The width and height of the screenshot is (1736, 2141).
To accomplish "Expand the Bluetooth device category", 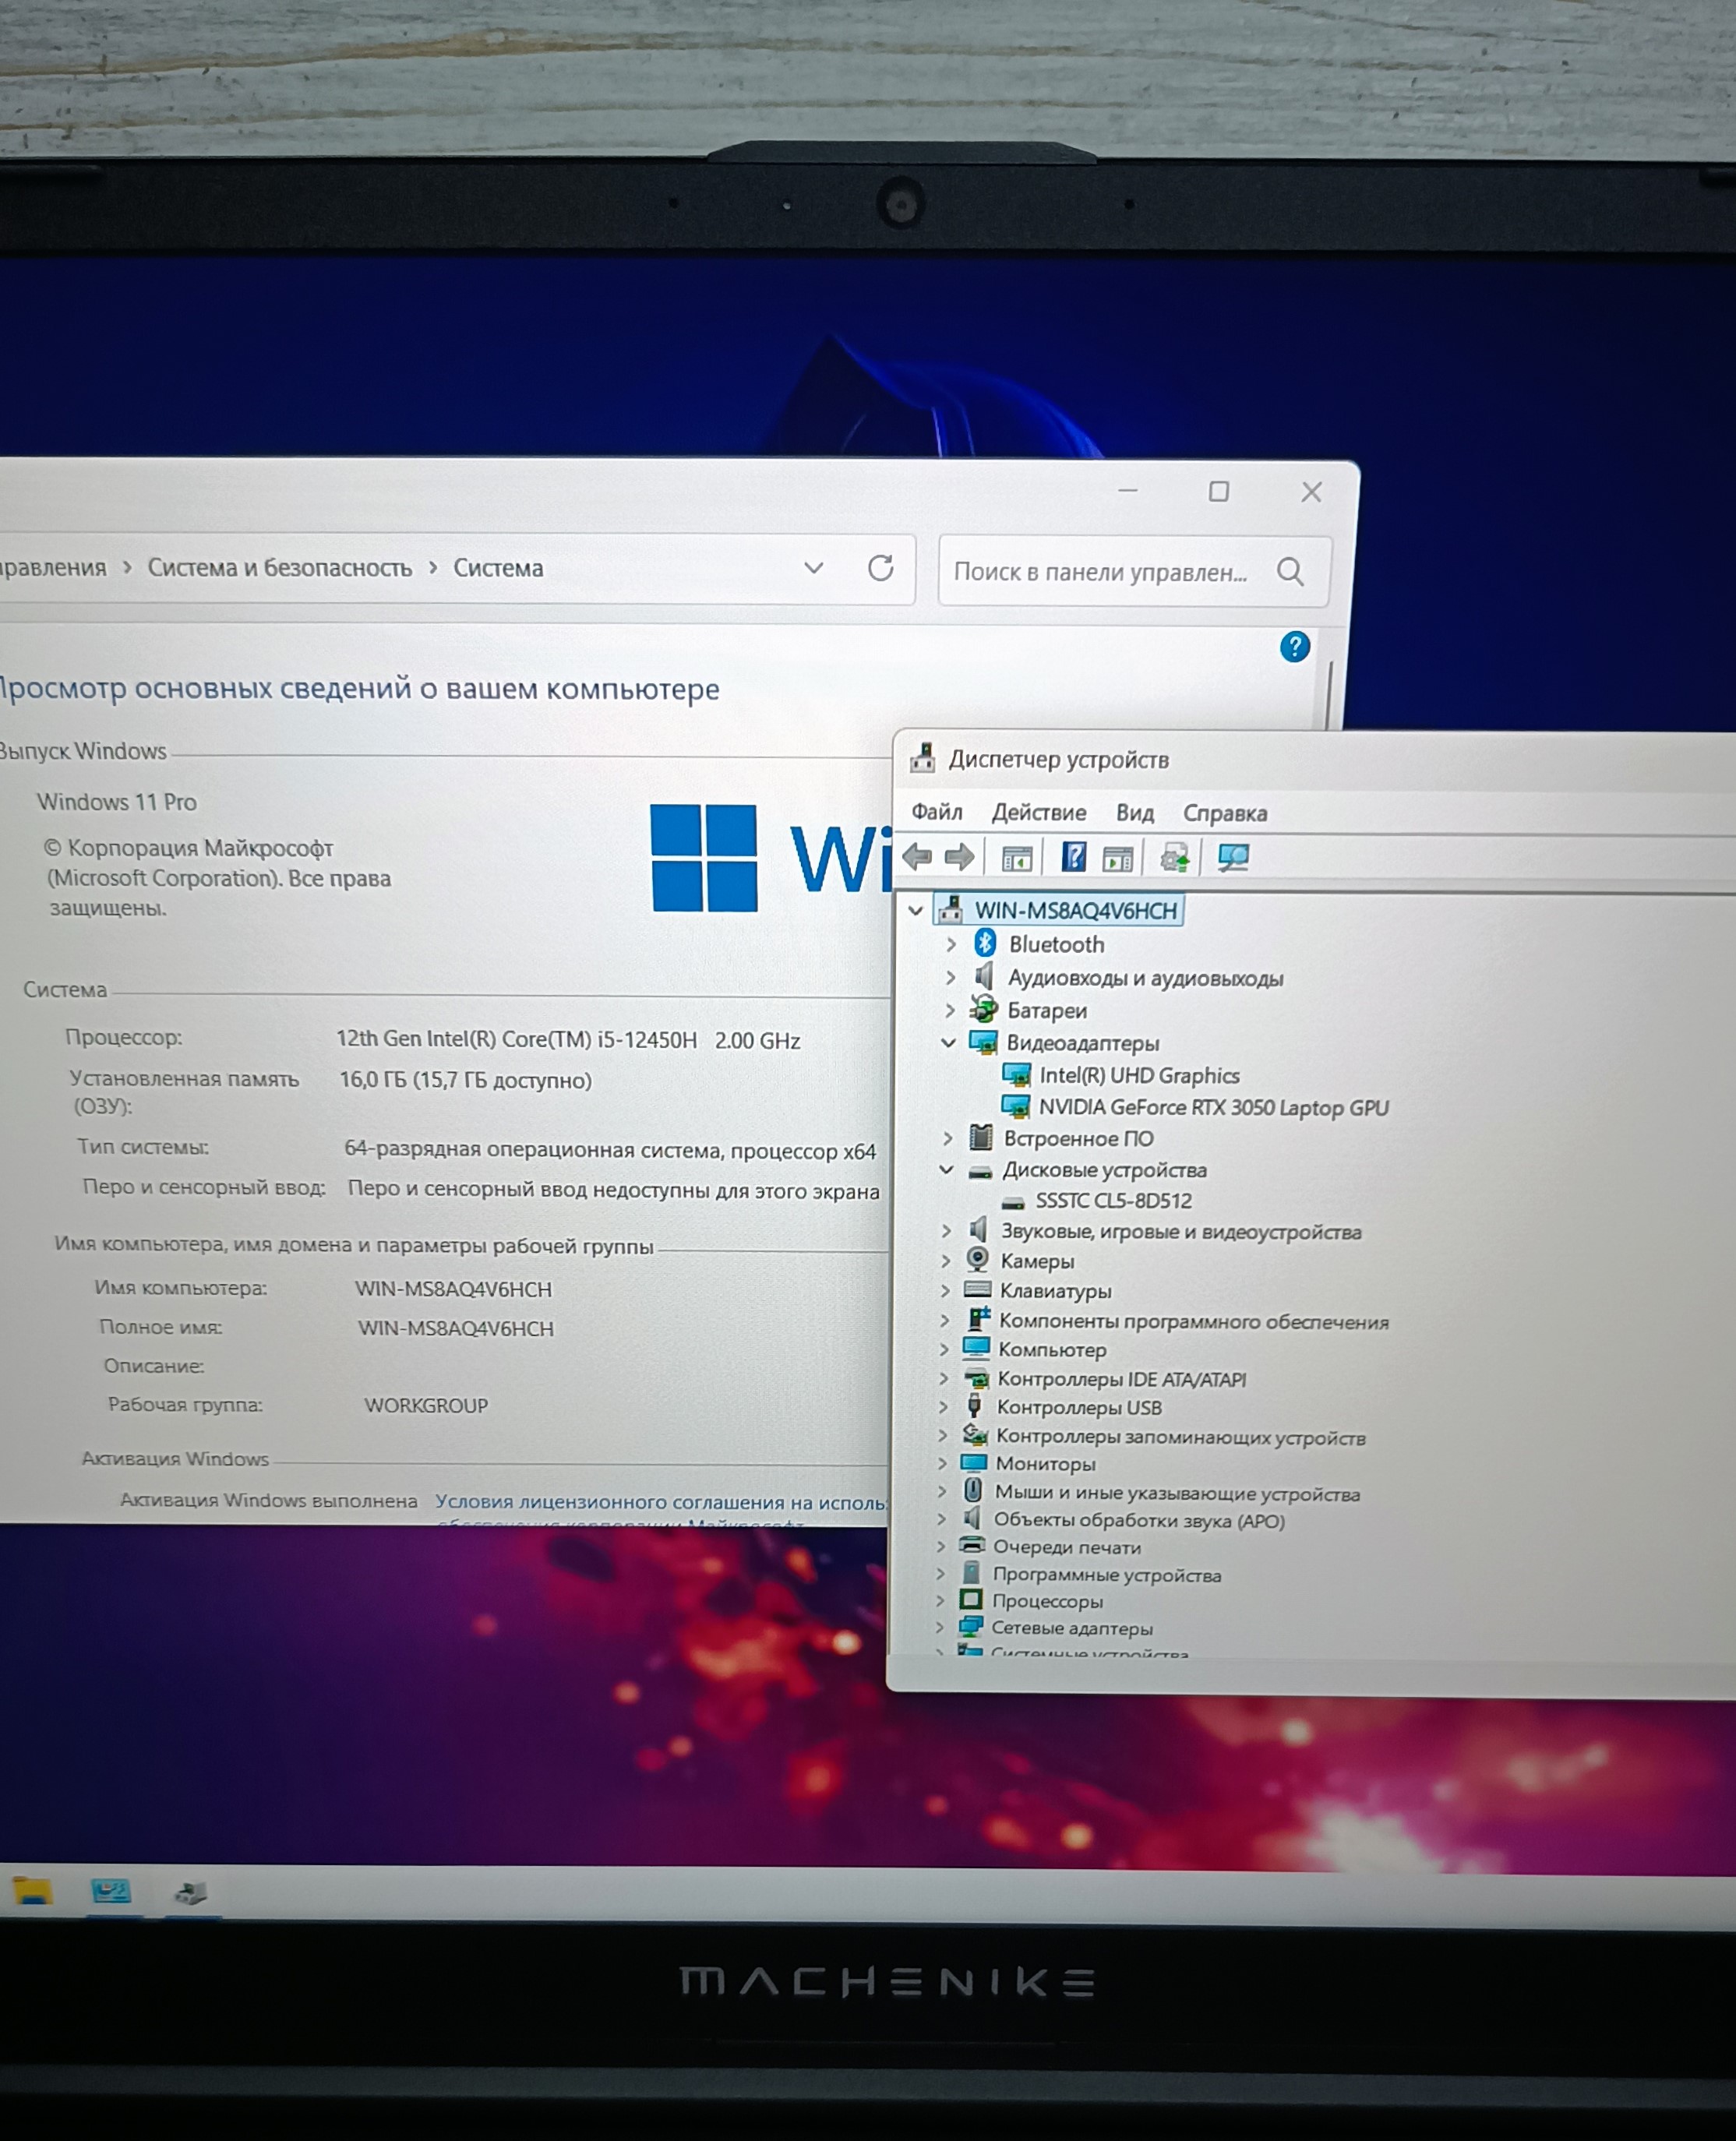I will tap(951, 944).
